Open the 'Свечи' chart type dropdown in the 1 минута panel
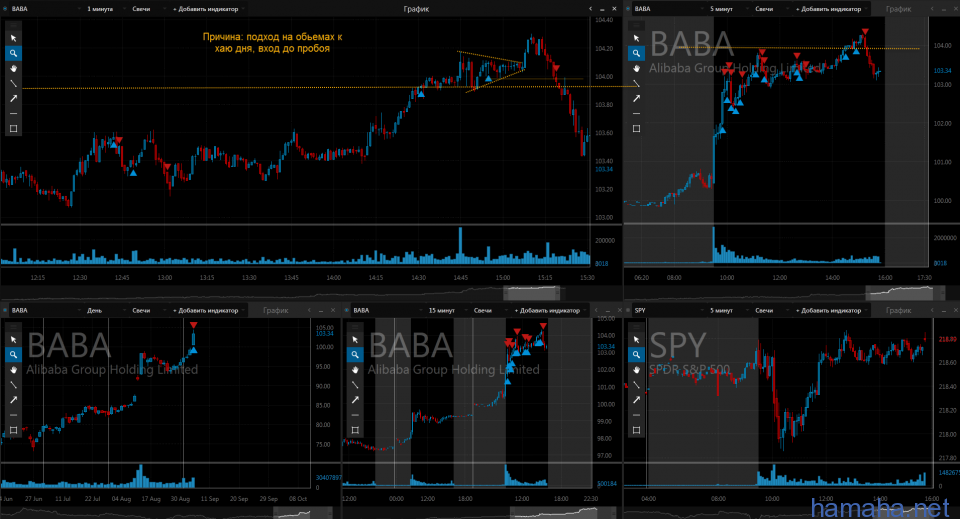The height and width of the screenshot is (519, 960). click(x=147, y=9)
